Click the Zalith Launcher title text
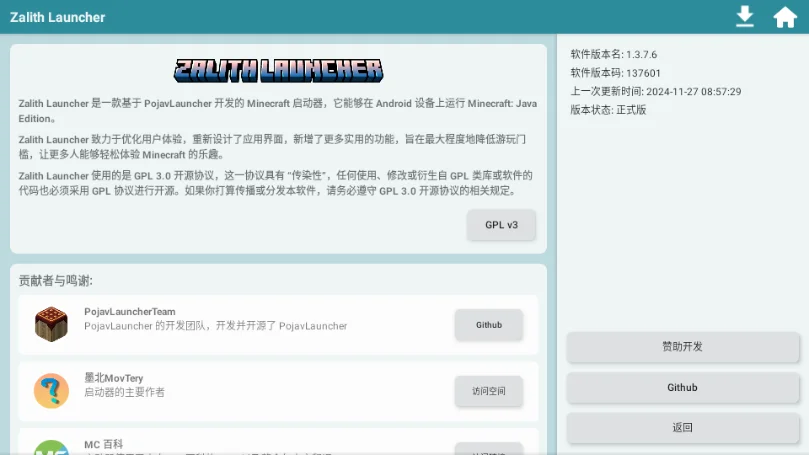 [x=57, y=17]
